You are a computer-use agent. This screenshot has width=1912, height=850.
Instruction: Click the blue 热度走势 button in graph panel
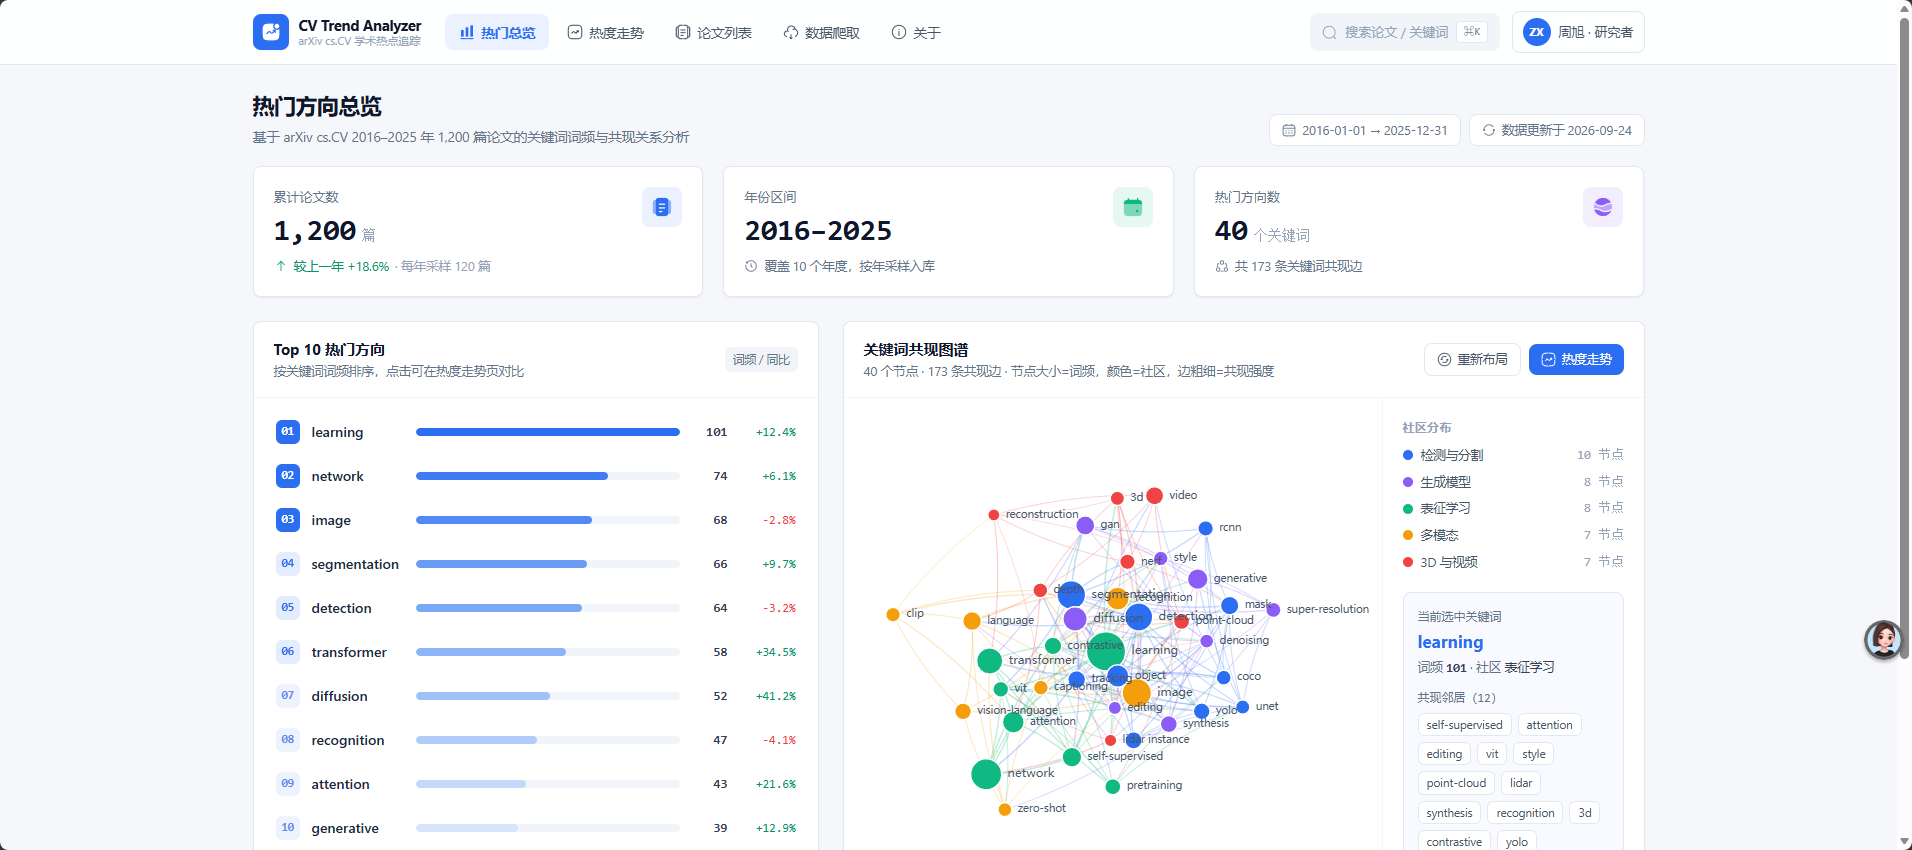click(1576, 359)
